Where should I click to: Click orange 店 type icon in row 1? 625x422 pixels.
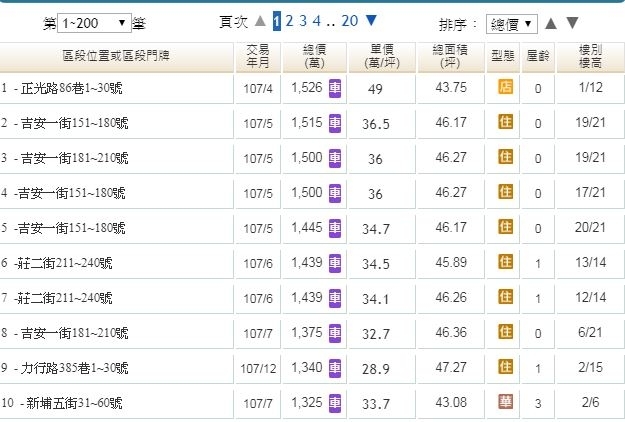coord(505,88)
